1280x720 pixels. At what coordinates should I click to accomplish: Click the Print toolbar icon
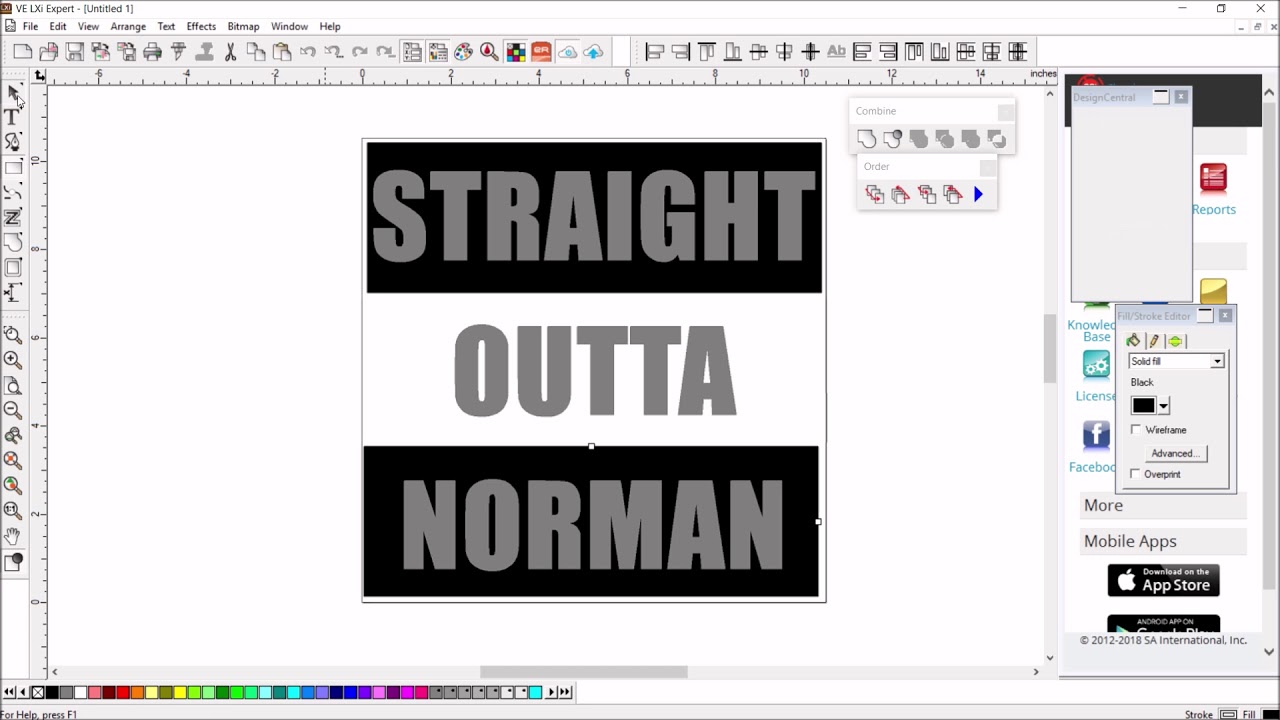(152, 52)
